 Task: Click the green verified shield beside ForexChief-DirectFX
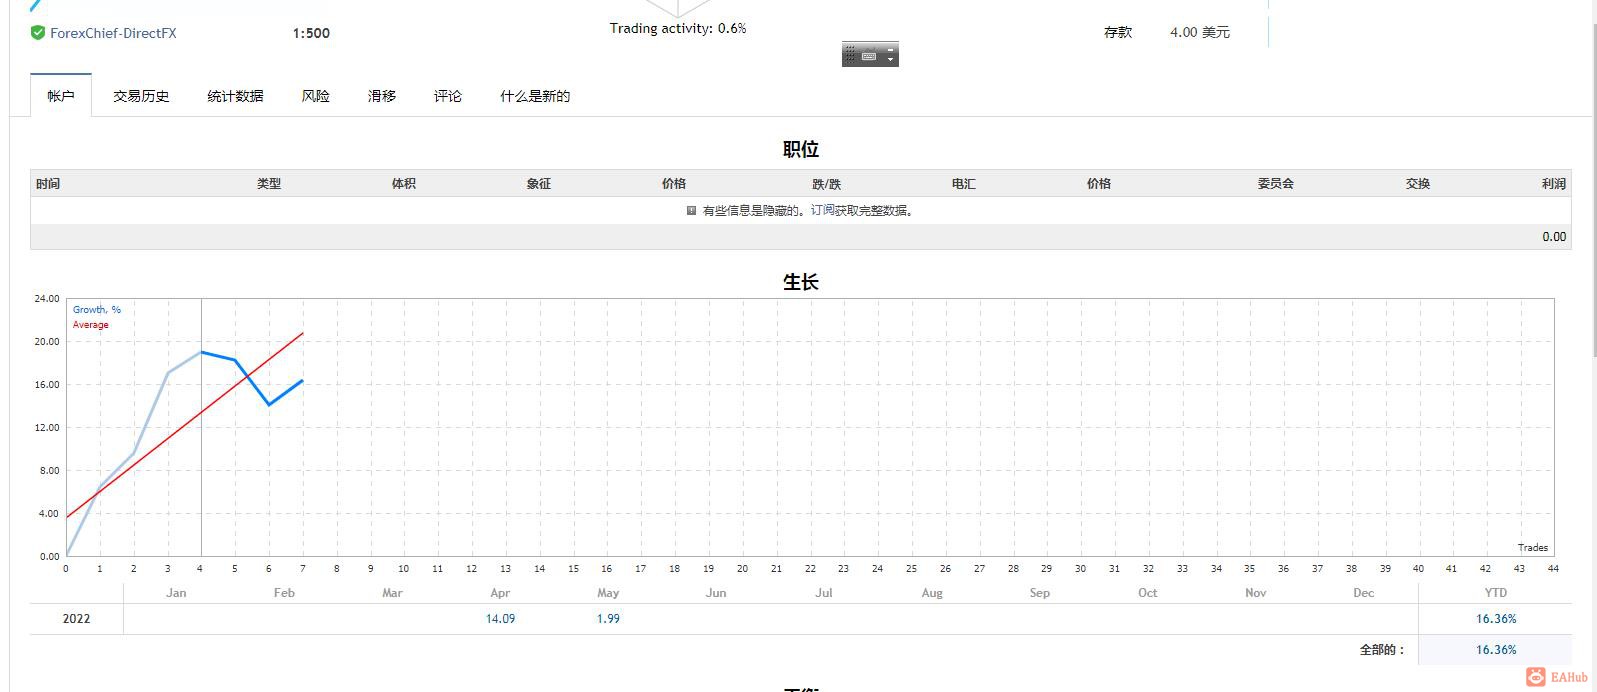point(37,33)
